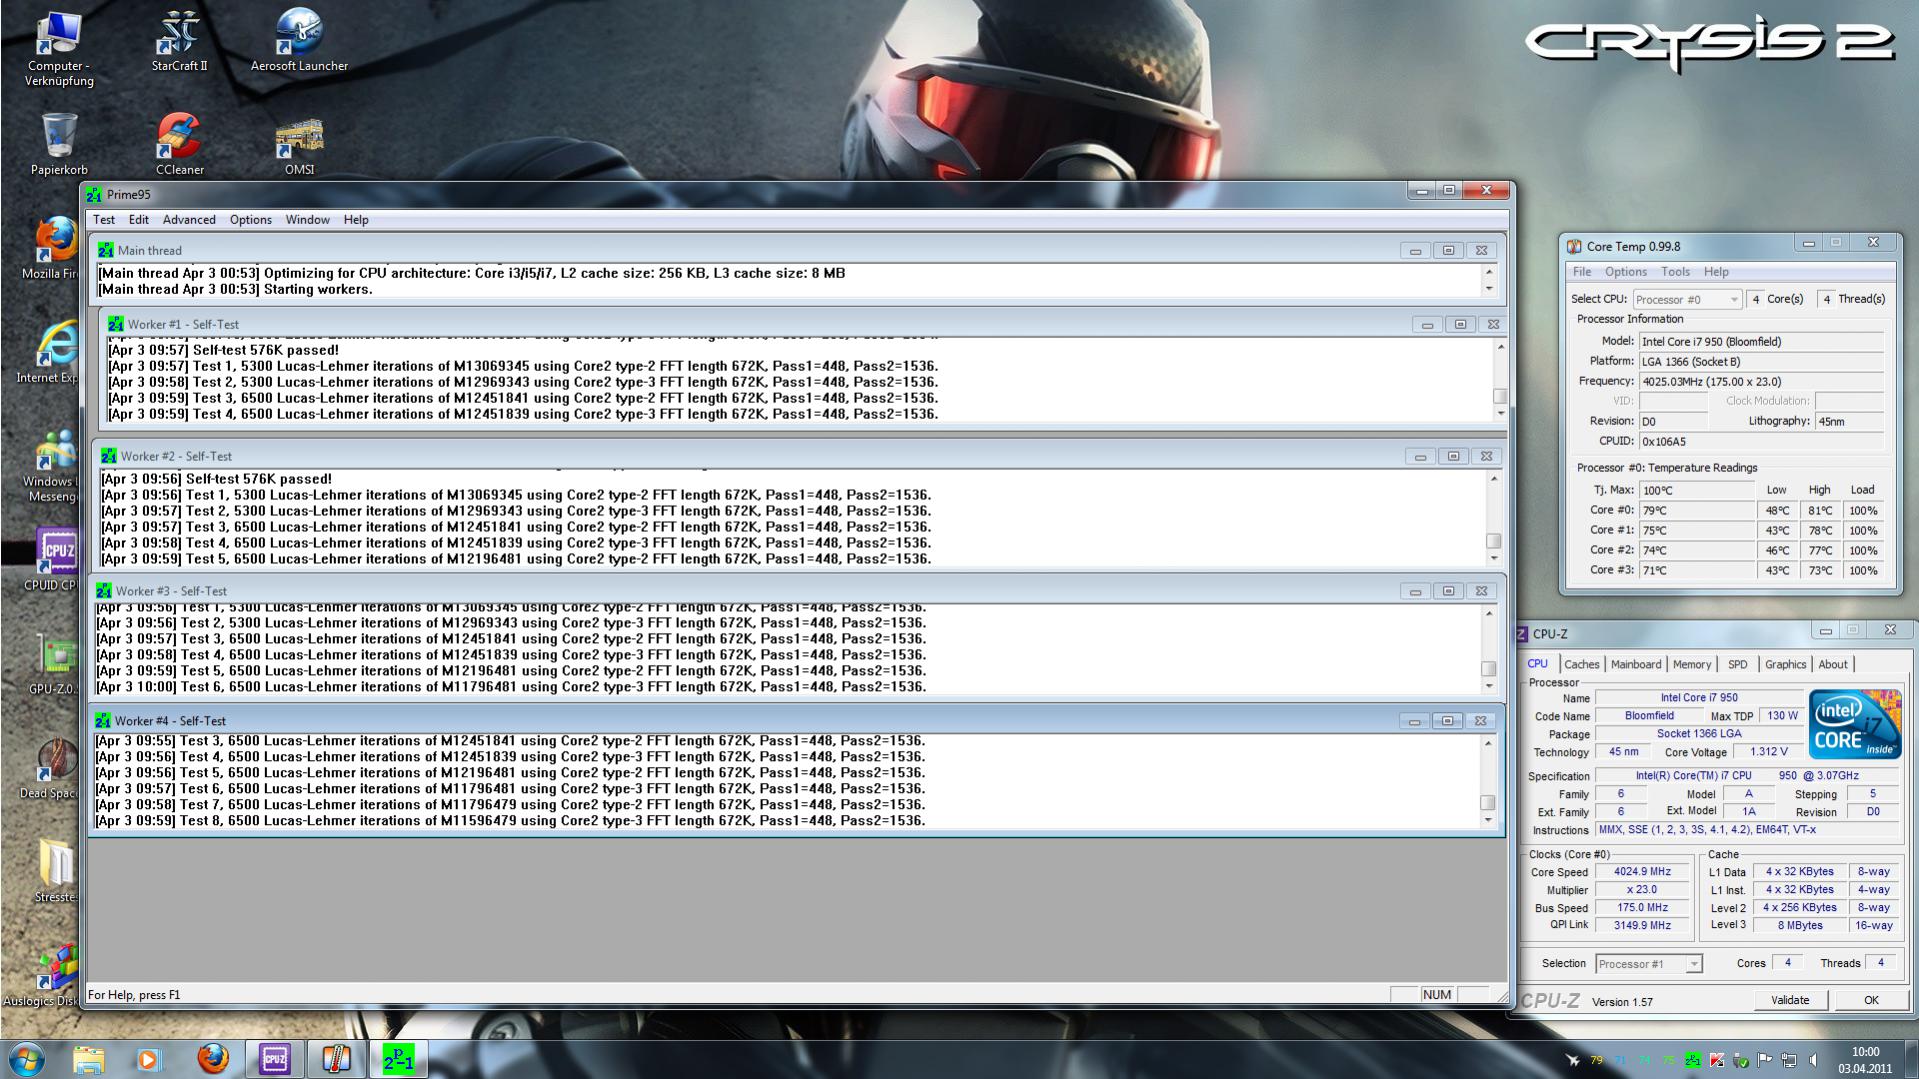This screenshot has height=1079, width=1919.
Task: Click the Core Temp frequency value 4025.03MHz
Action: 1761,381
